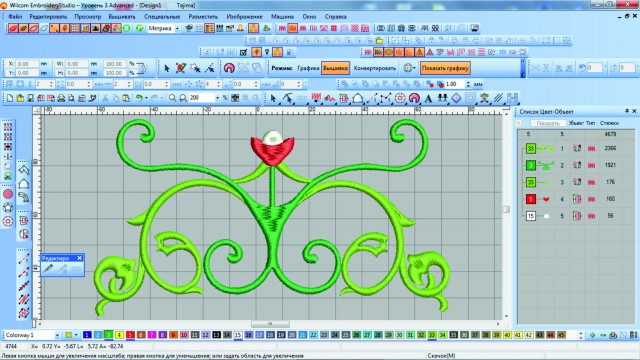Toggle the proportional scaling lock icon
The height and width of the screenshot is (360, 640).
click(141, 68)
